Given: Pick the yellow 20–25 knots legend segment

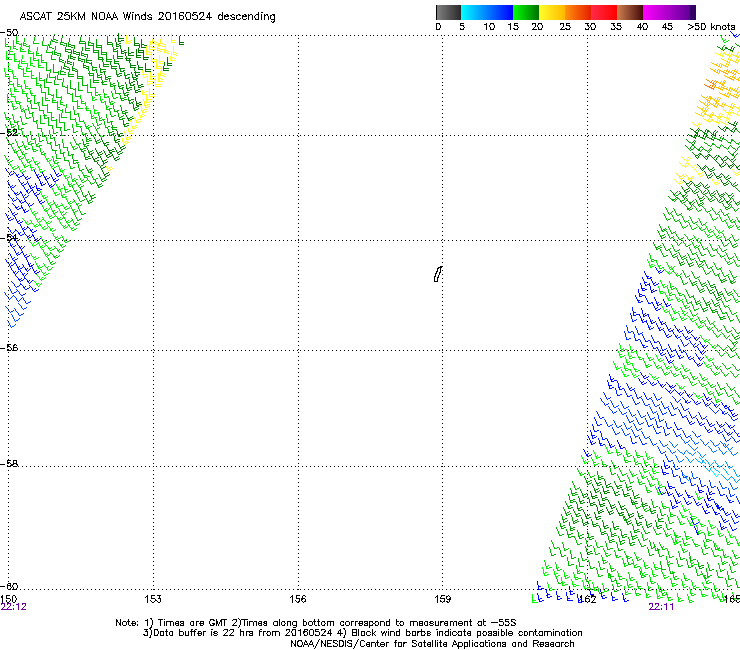Looking at the screenshot, I should point(552,12).
